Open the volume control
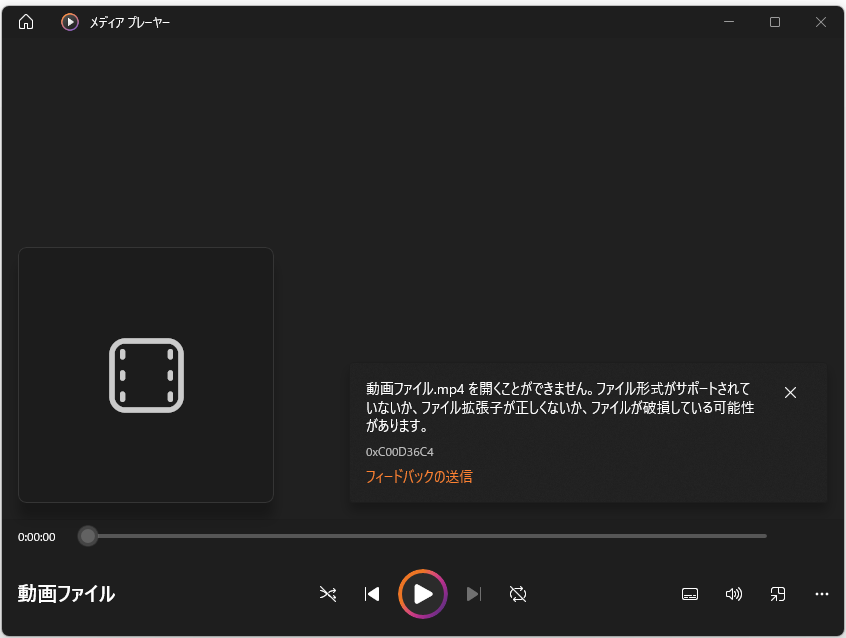Image resolution: width=846 pixels, height=638 pixels. click(x=733, y=594)
